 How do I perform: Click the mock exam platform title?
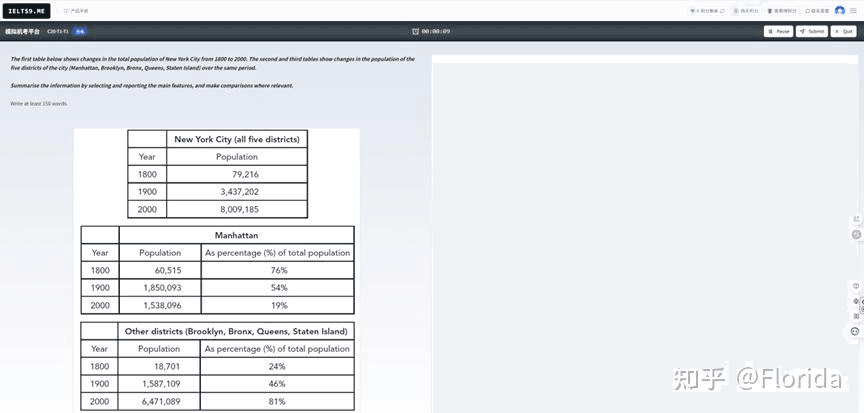pyautogui.click(x=22, y=31)
